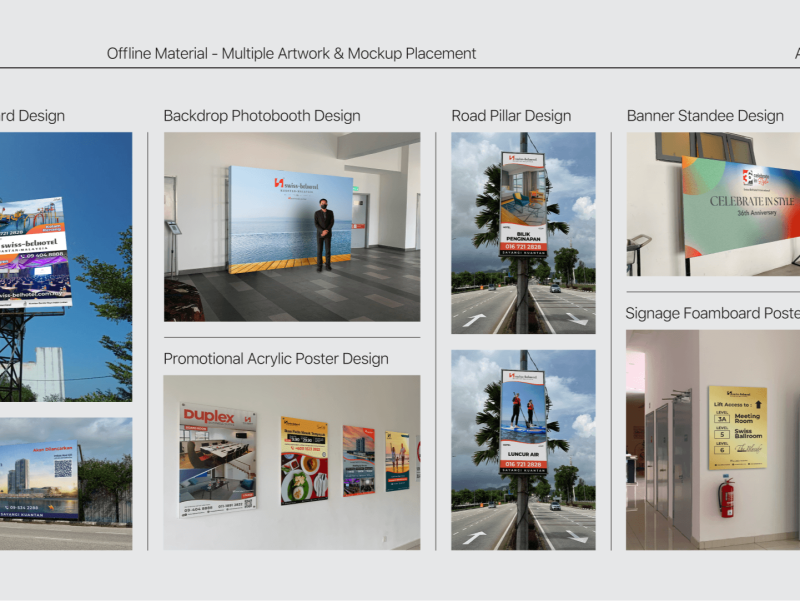This screenshot has width=800, height=601.
Task: Click the left road arrow in the Bilik Penginapan photo
Action: tap(475, 321)
